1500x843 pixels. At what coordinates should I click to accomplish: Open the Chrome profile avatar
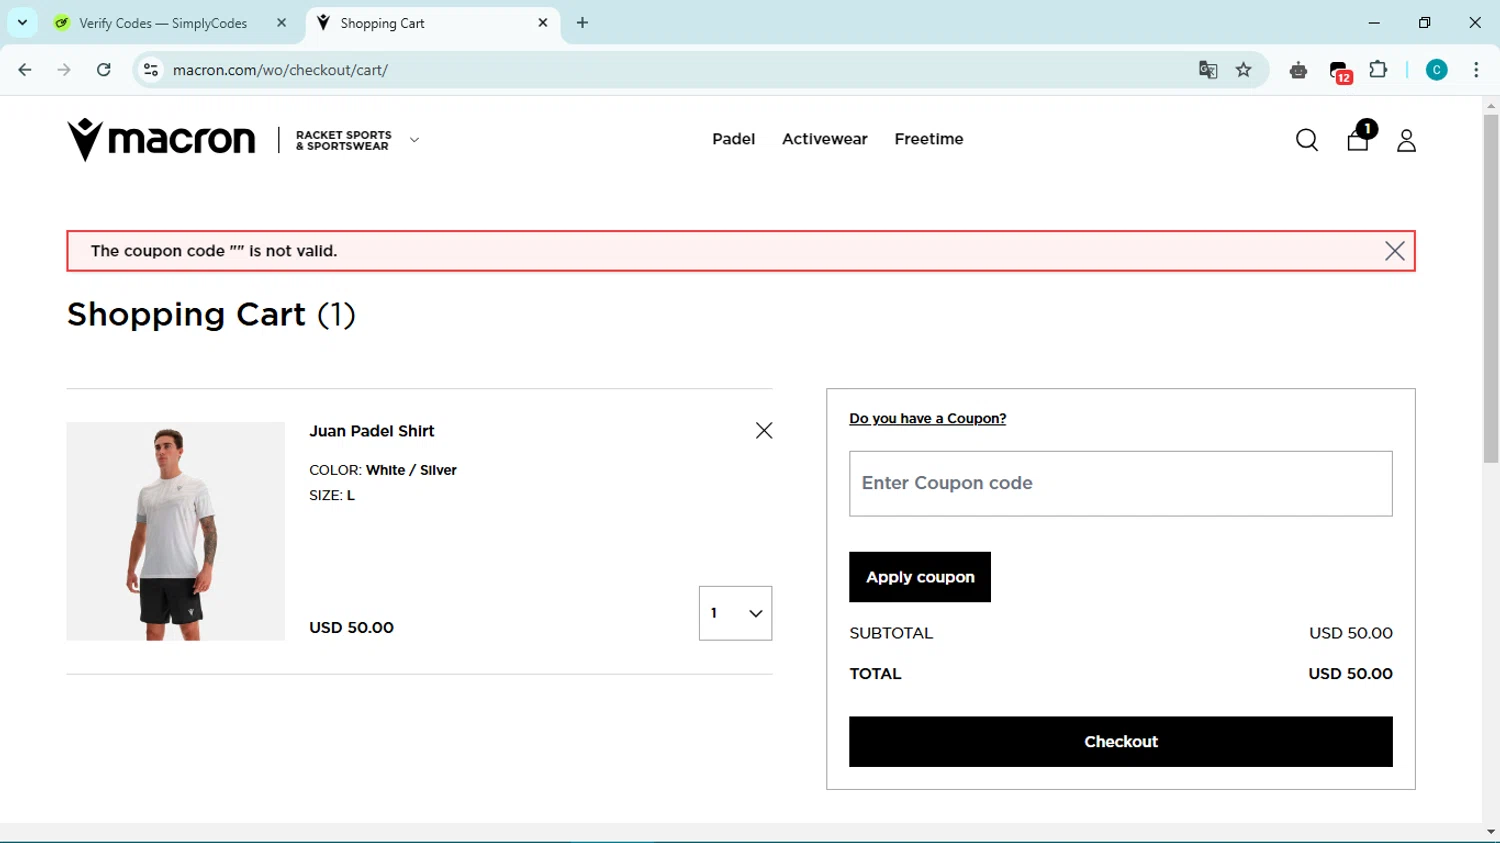[x=1437, y=70]
